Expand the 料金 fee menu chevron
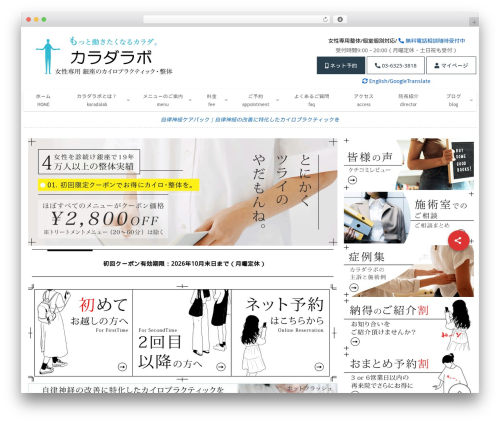This screenshot has width=500, height=423. [x=226, y=100]
